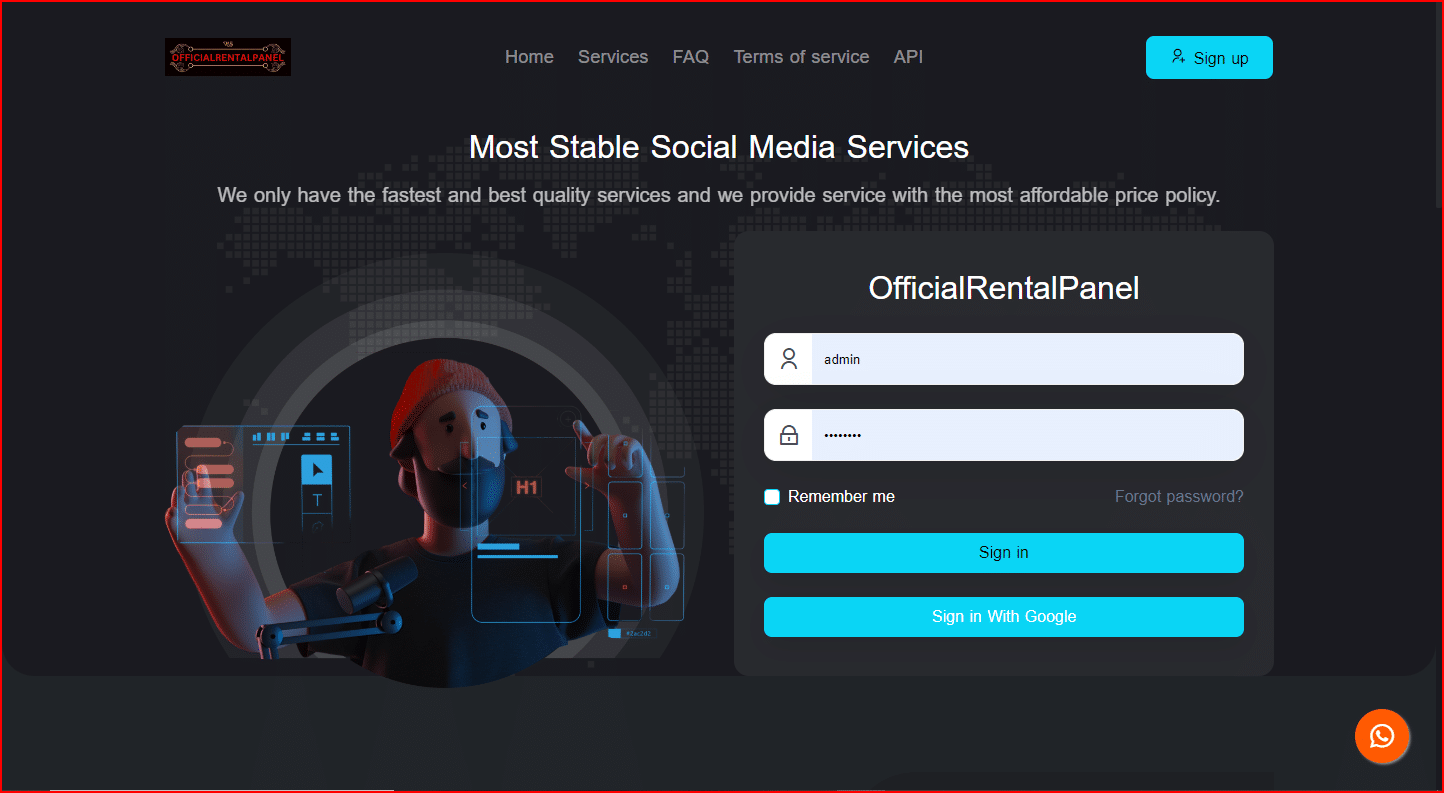Focus the username field containing admin
The image size is (1444, 793).
[1026, 359]
